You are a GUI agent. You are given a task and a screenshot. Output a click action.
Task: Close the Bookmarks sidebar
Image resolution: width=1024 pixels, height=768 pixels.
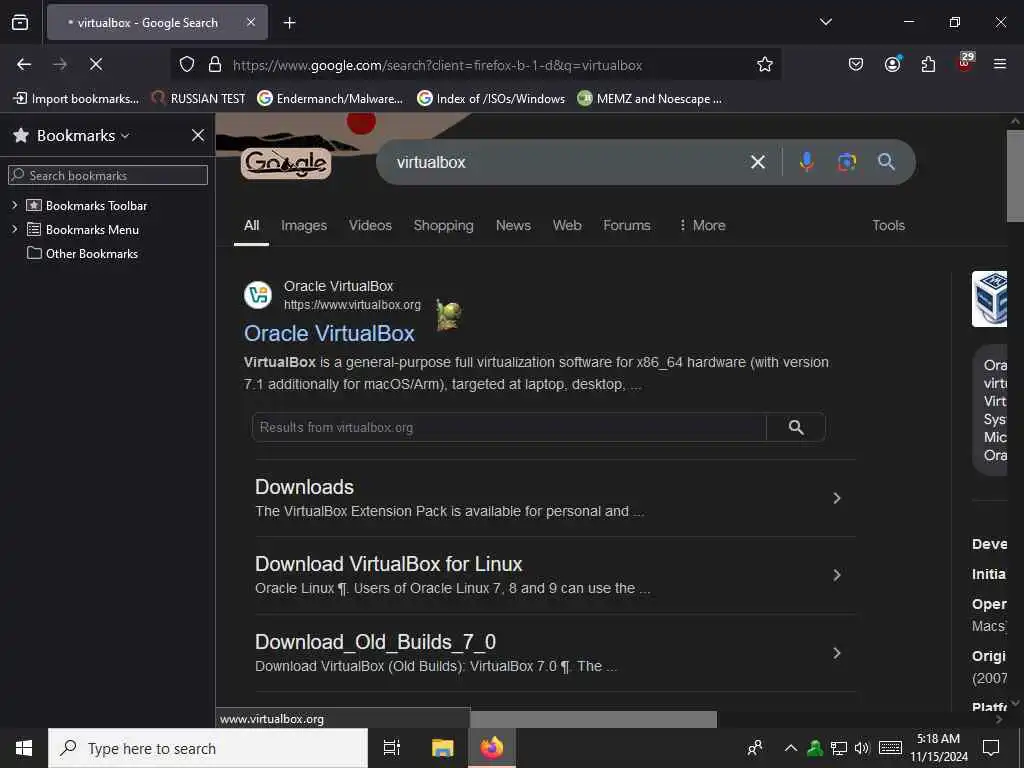point(198,135)
